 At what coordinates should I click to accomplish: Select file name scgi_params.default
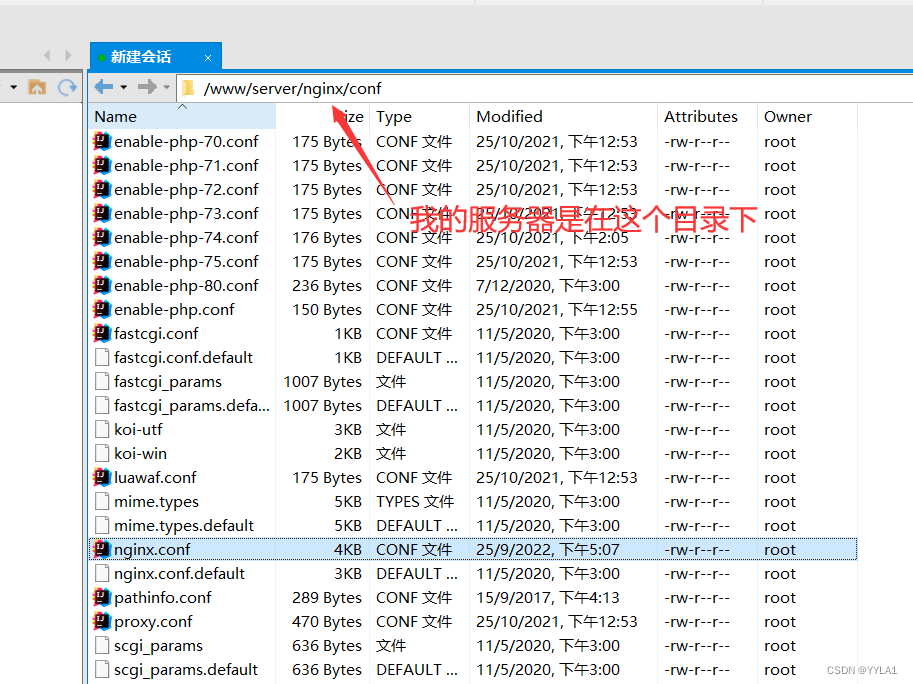tap(186, 669)
